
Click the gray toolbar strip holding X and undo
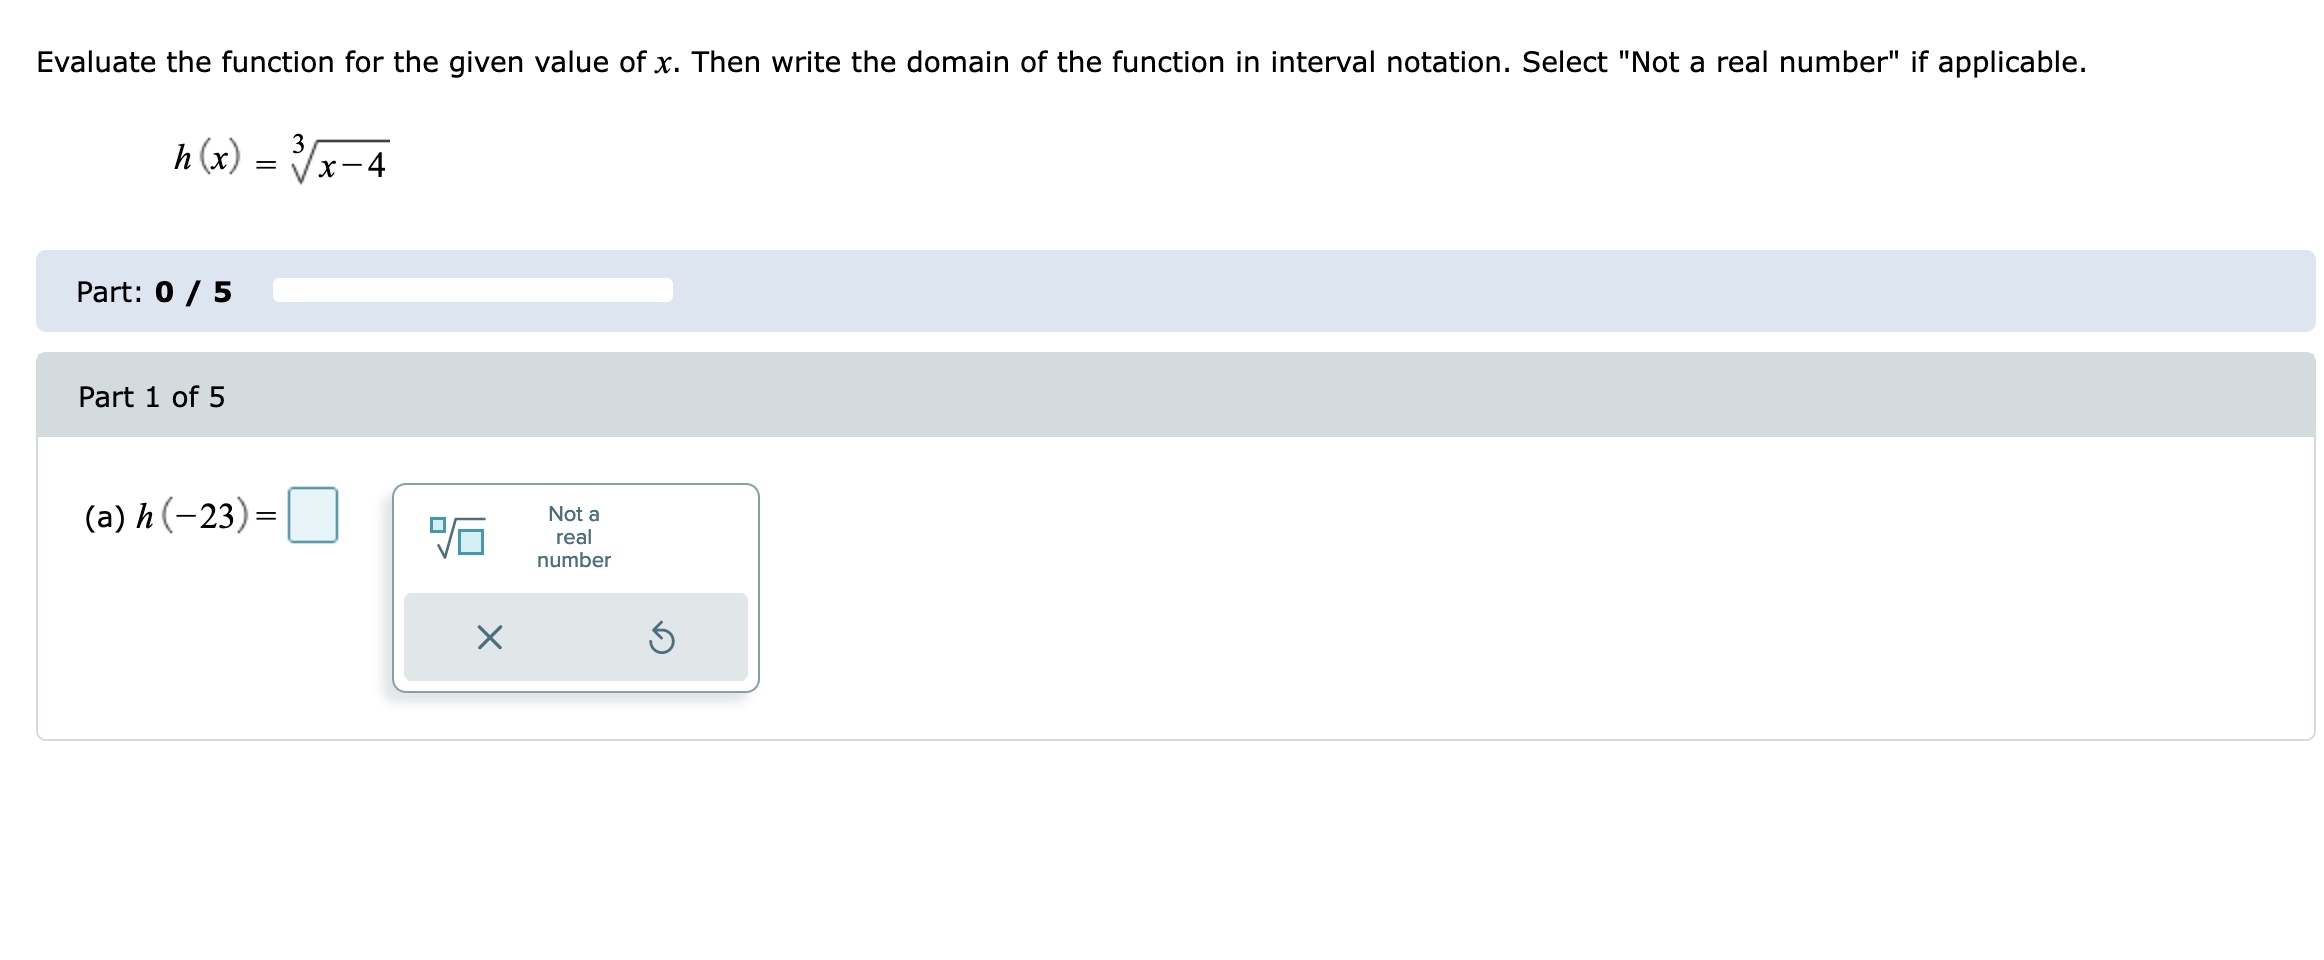pyautogui.click(x=576, y=636)
